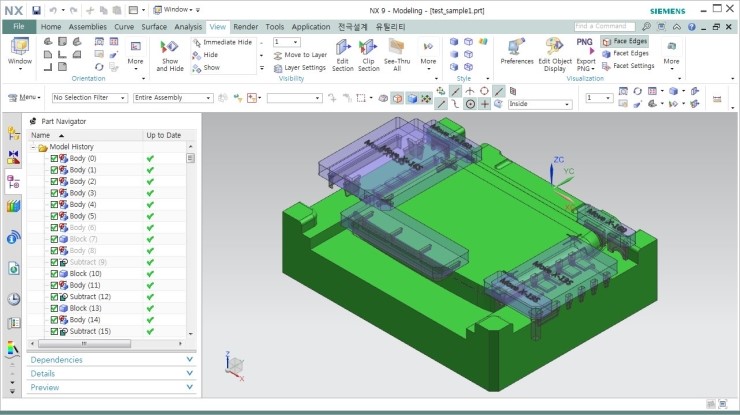The width and height of the screenshot is (740, 415).
Task: Open the Assembly Navigator sidebar icon
Action: click(13, 134)
